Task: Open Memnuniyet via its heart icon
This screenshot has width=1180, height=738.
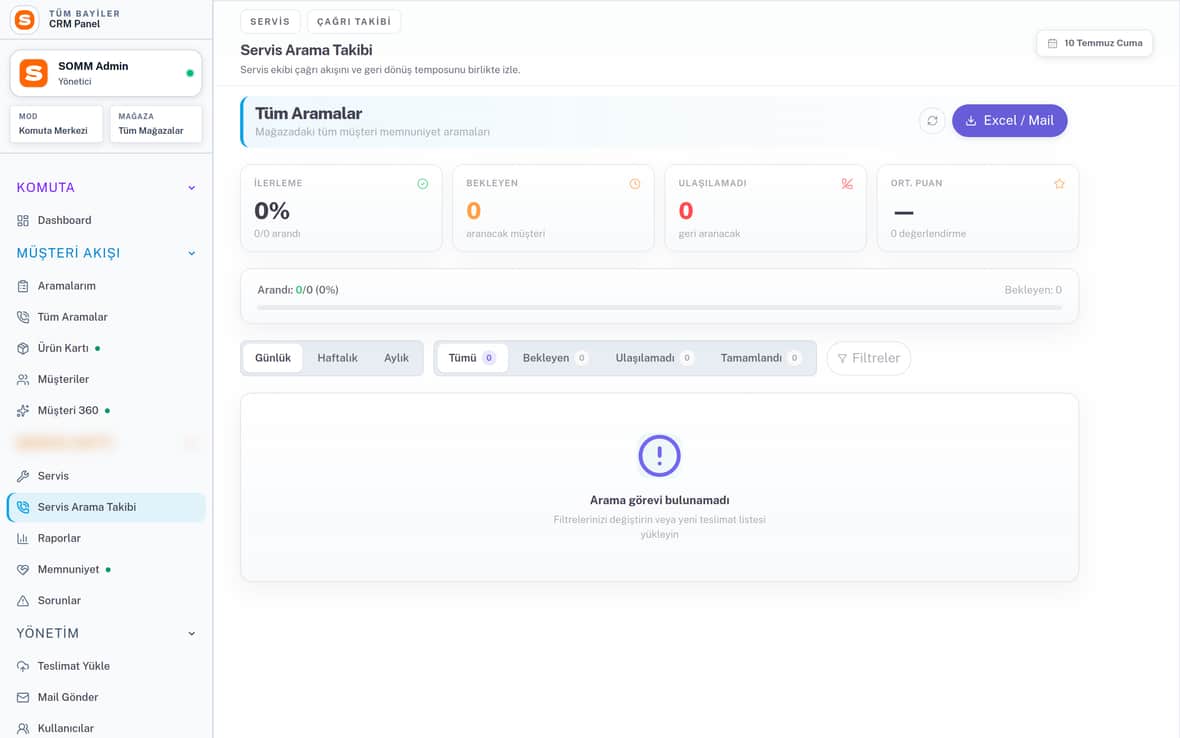Action: (x=23, y=569)
